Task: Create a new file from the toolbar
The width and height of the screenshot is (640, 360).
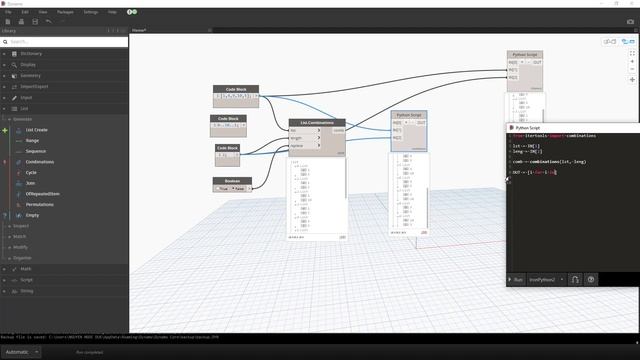Action: tap(8, 22)
